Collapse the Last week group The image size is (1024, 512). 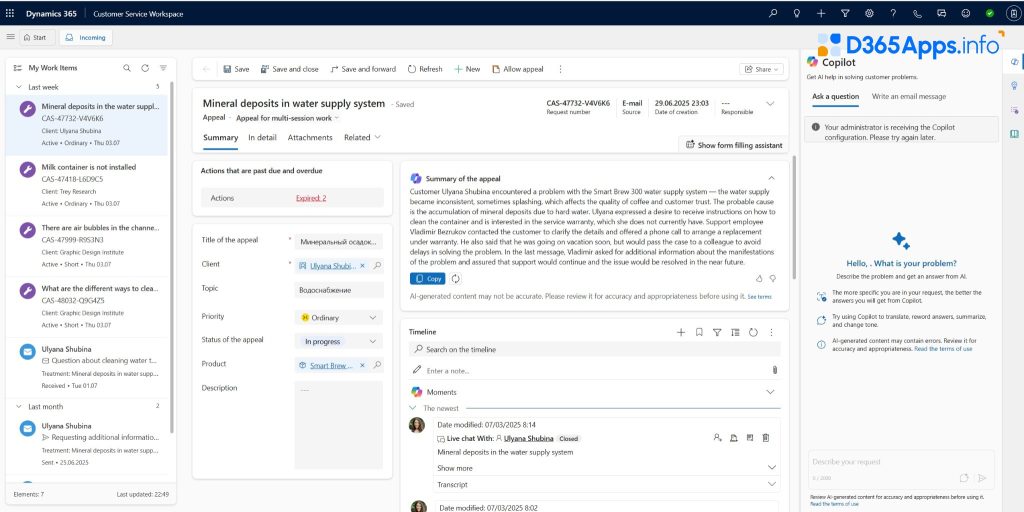coord(18,87)
